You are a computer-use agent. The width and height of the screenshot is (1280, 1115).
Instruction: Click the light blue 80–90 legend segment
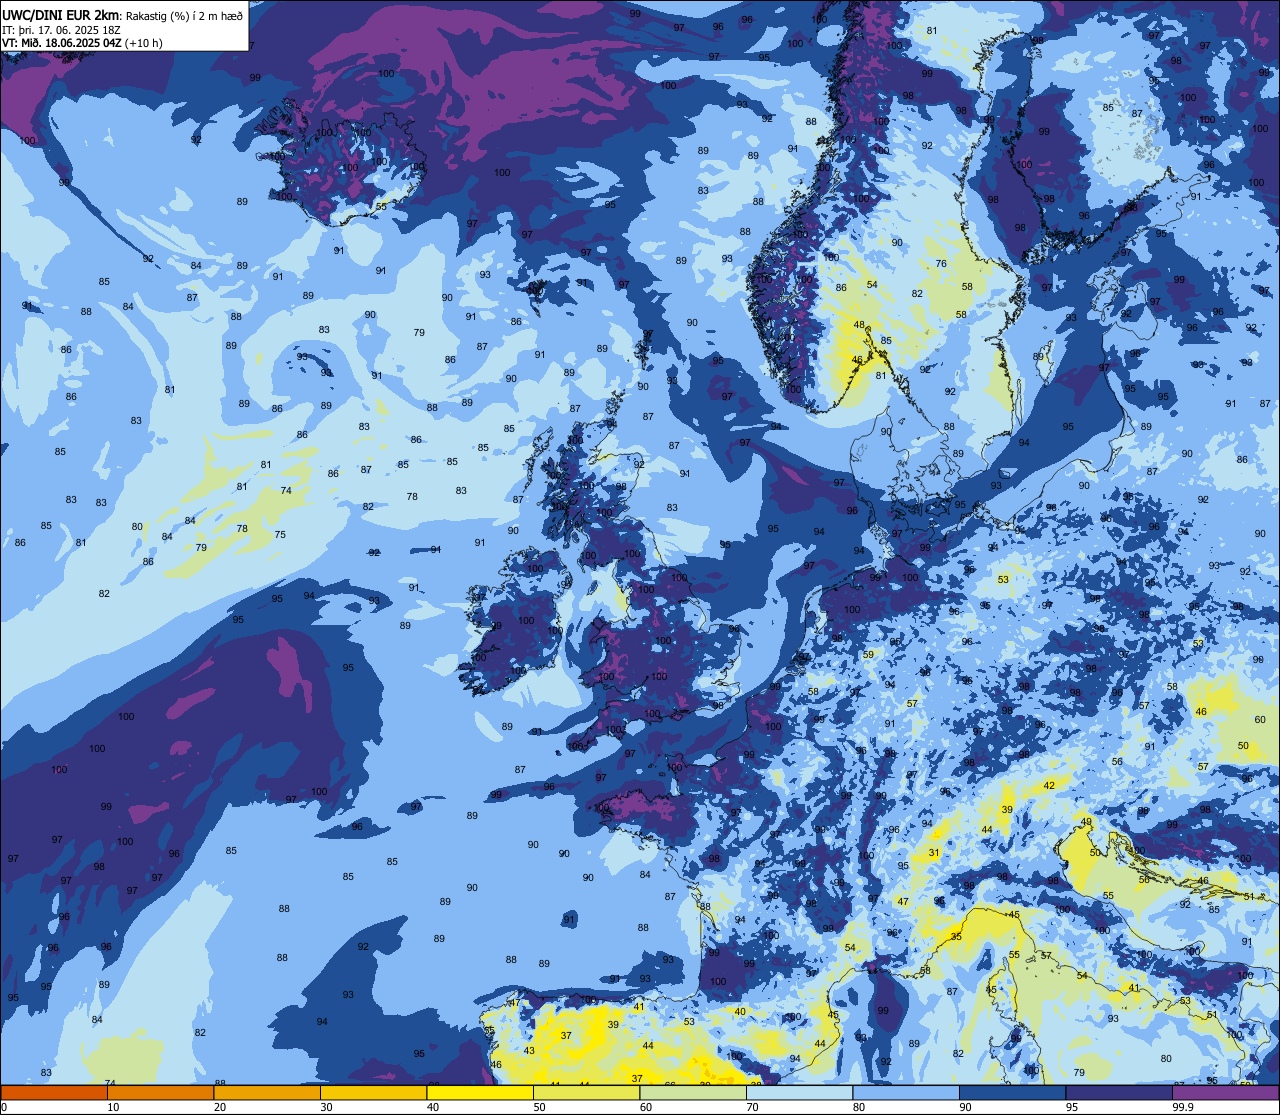[906, 1093]
